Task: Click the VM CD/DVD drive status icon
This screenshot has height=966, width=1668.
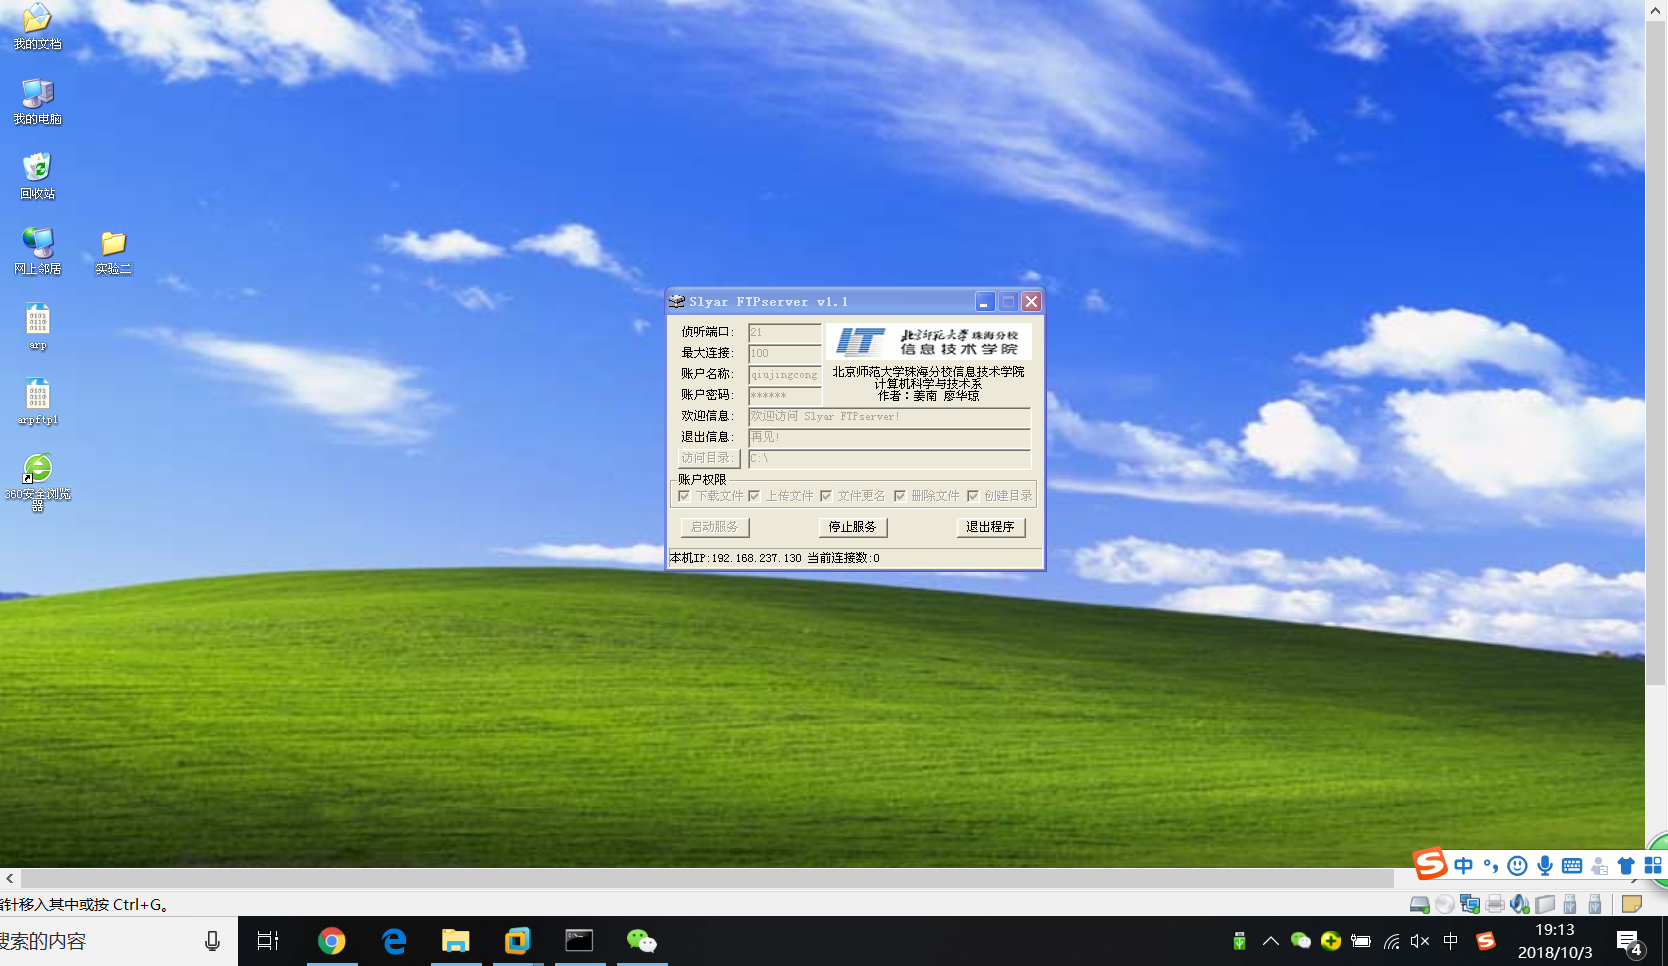Action: tap(1445, 905)
